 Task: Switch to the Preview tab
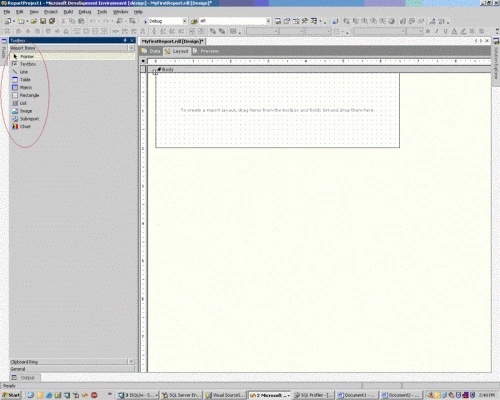(206, 51)
